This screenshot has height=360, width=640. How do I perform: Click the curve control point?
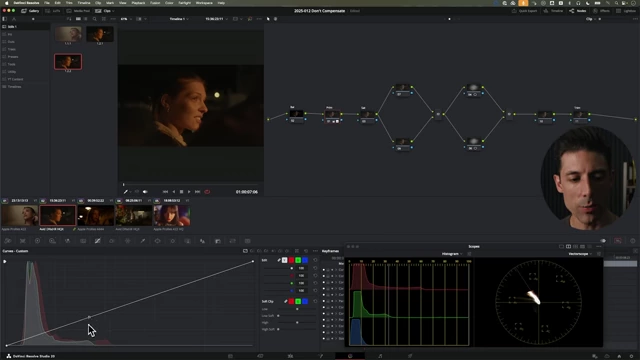coord(89,317)
